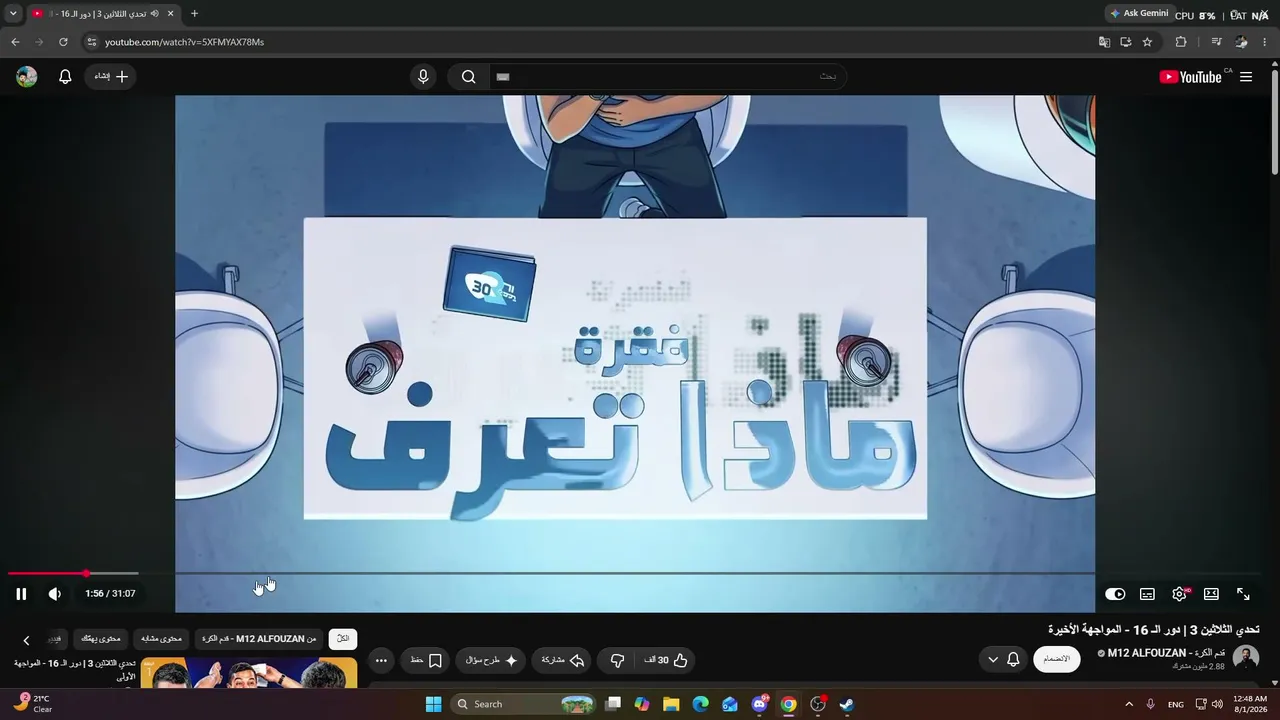Open the create (+) button
The image size is (1280, 720).
pyautogui.click(x=111, y=77)
